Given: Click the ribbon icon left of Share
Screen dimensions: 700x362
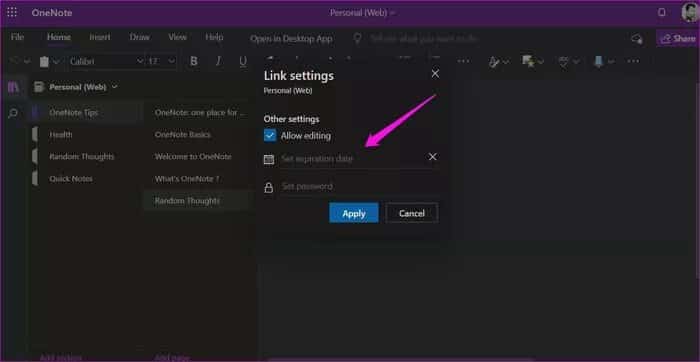Looking at the screenshot, I should pos(637,39).
